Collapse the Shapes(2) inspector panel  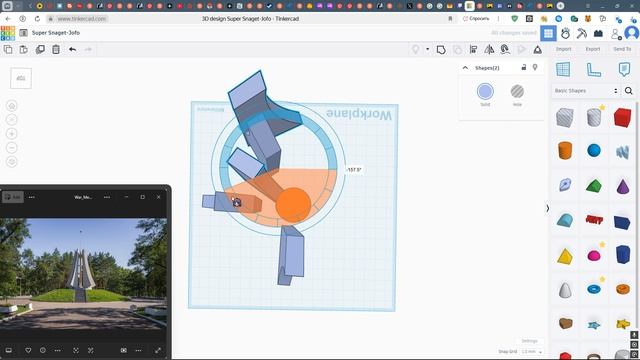[x=465, y=68]
